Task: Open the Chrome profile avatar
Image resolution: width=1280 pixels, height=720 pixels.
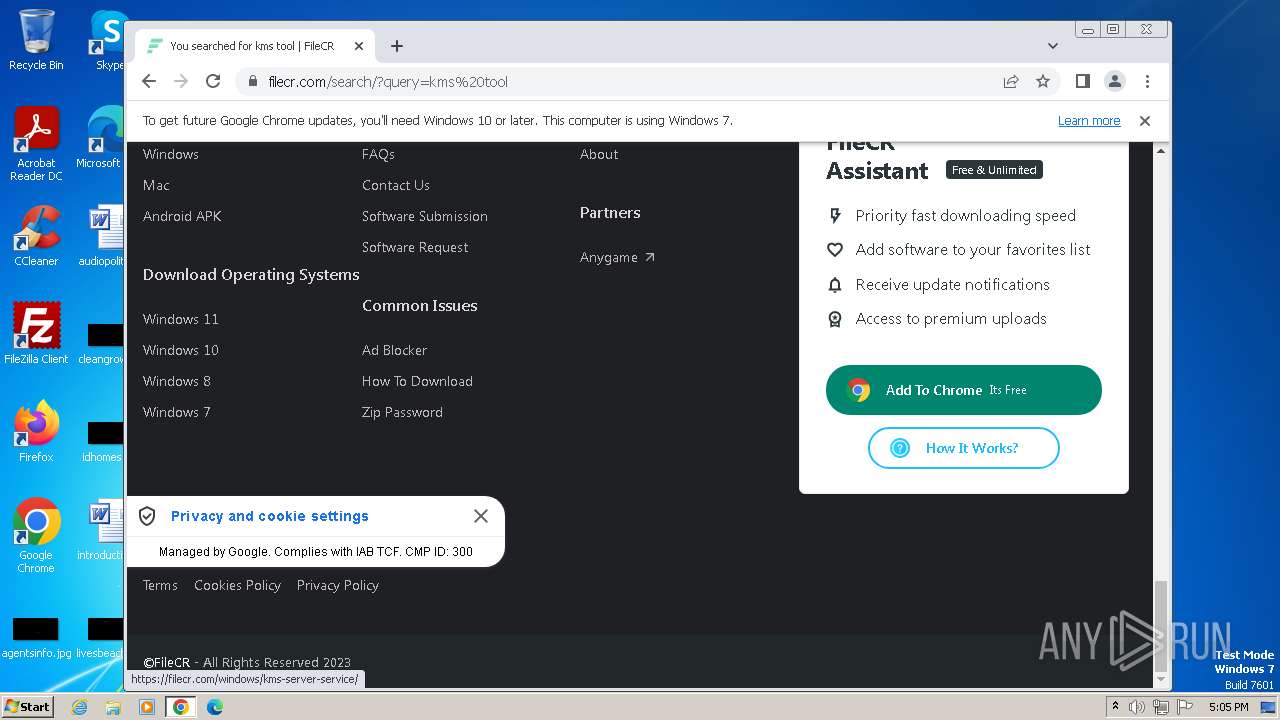Action: (x=1114, y=81)
